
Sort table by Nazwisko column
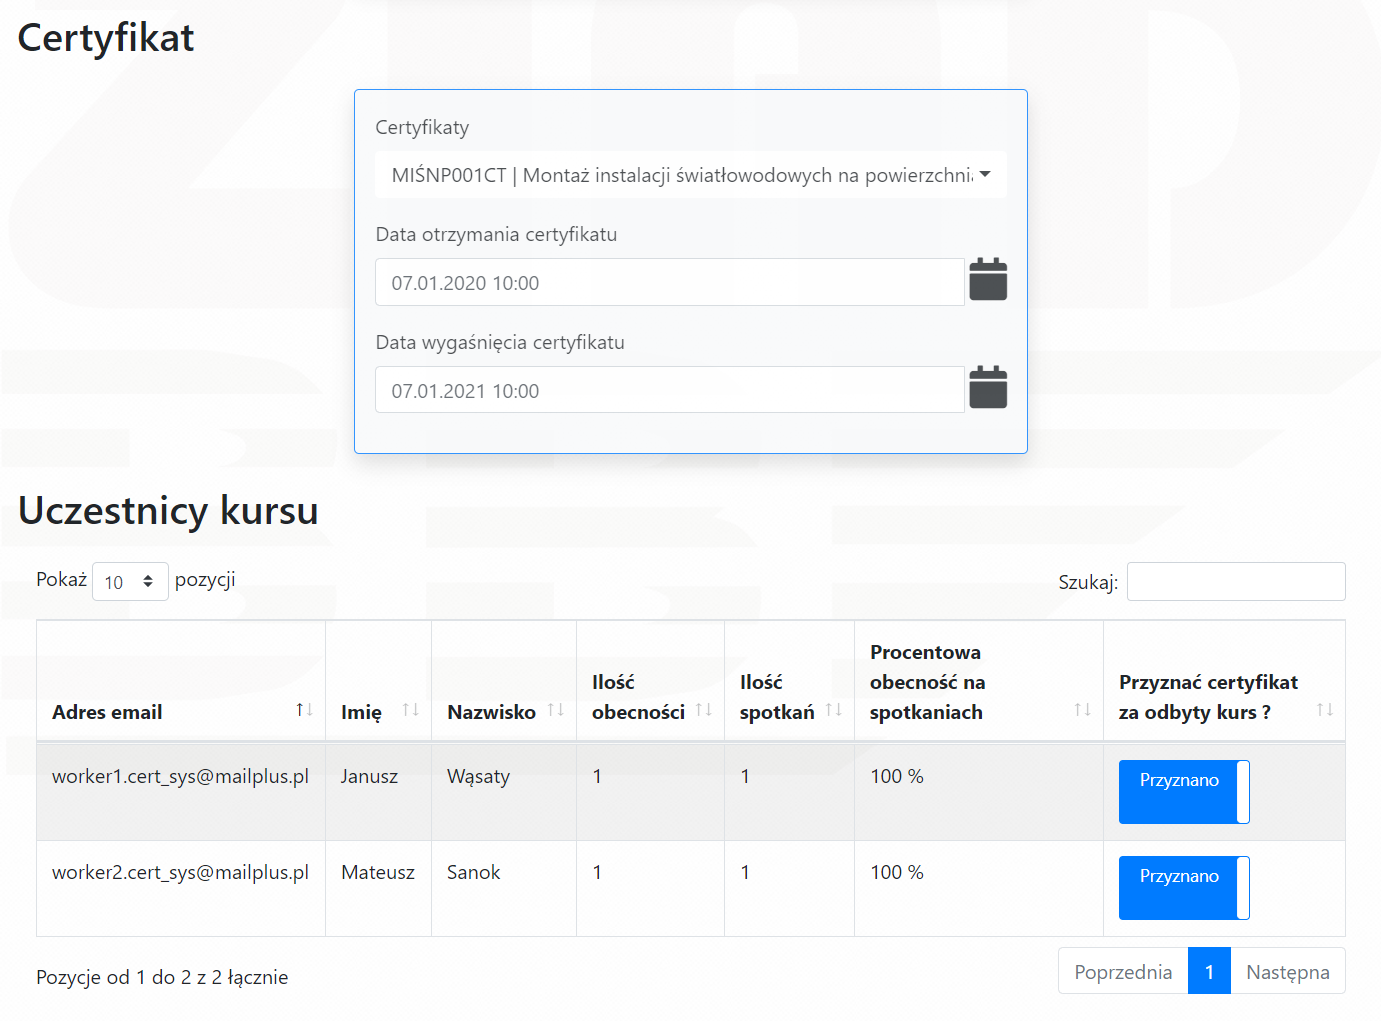504,681
